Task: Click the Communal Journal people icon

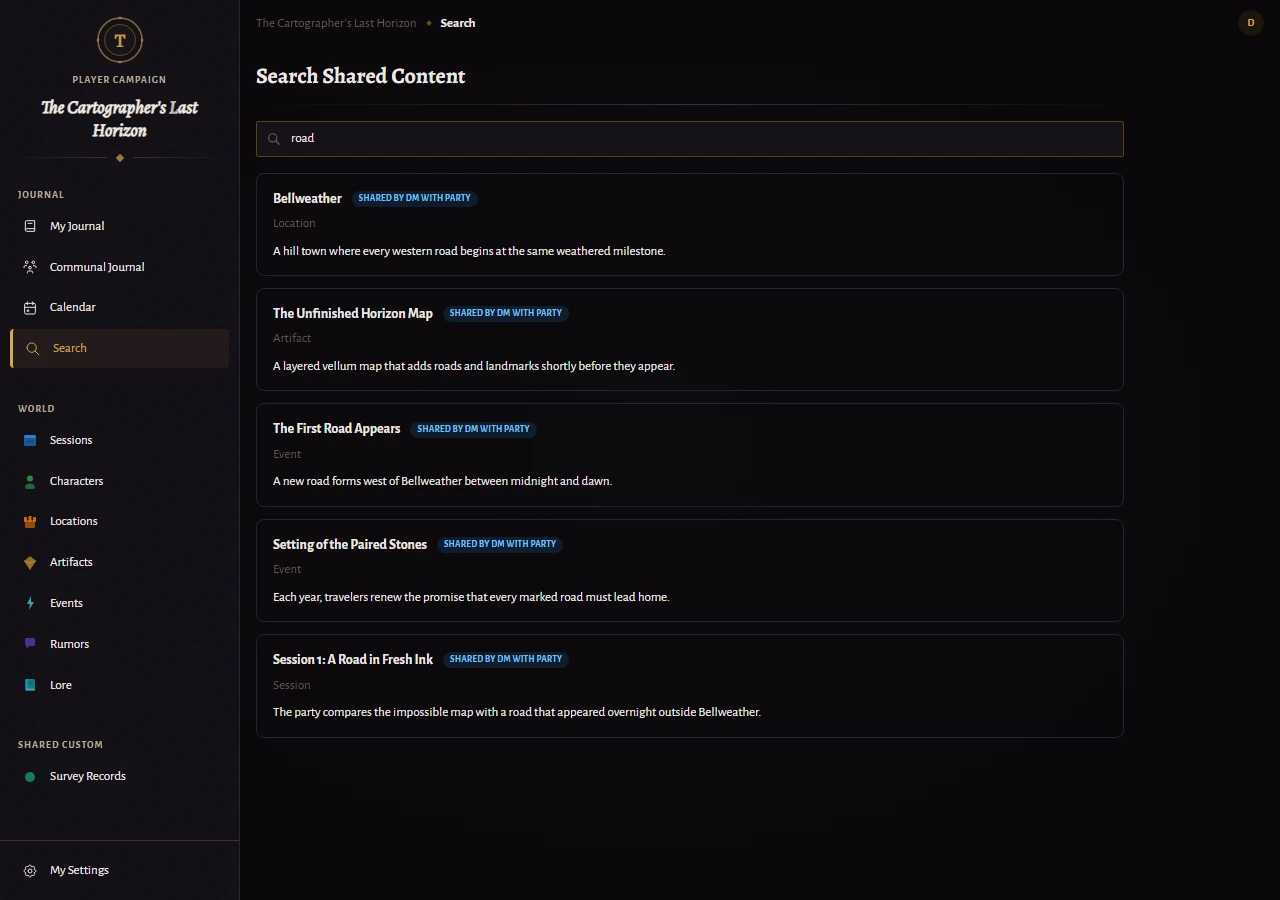Action: [30, 267]
